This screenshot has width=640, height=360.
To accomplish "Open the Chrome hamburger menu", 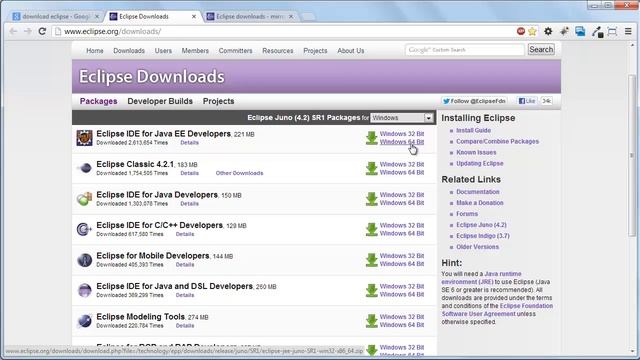I will point(628,31).
